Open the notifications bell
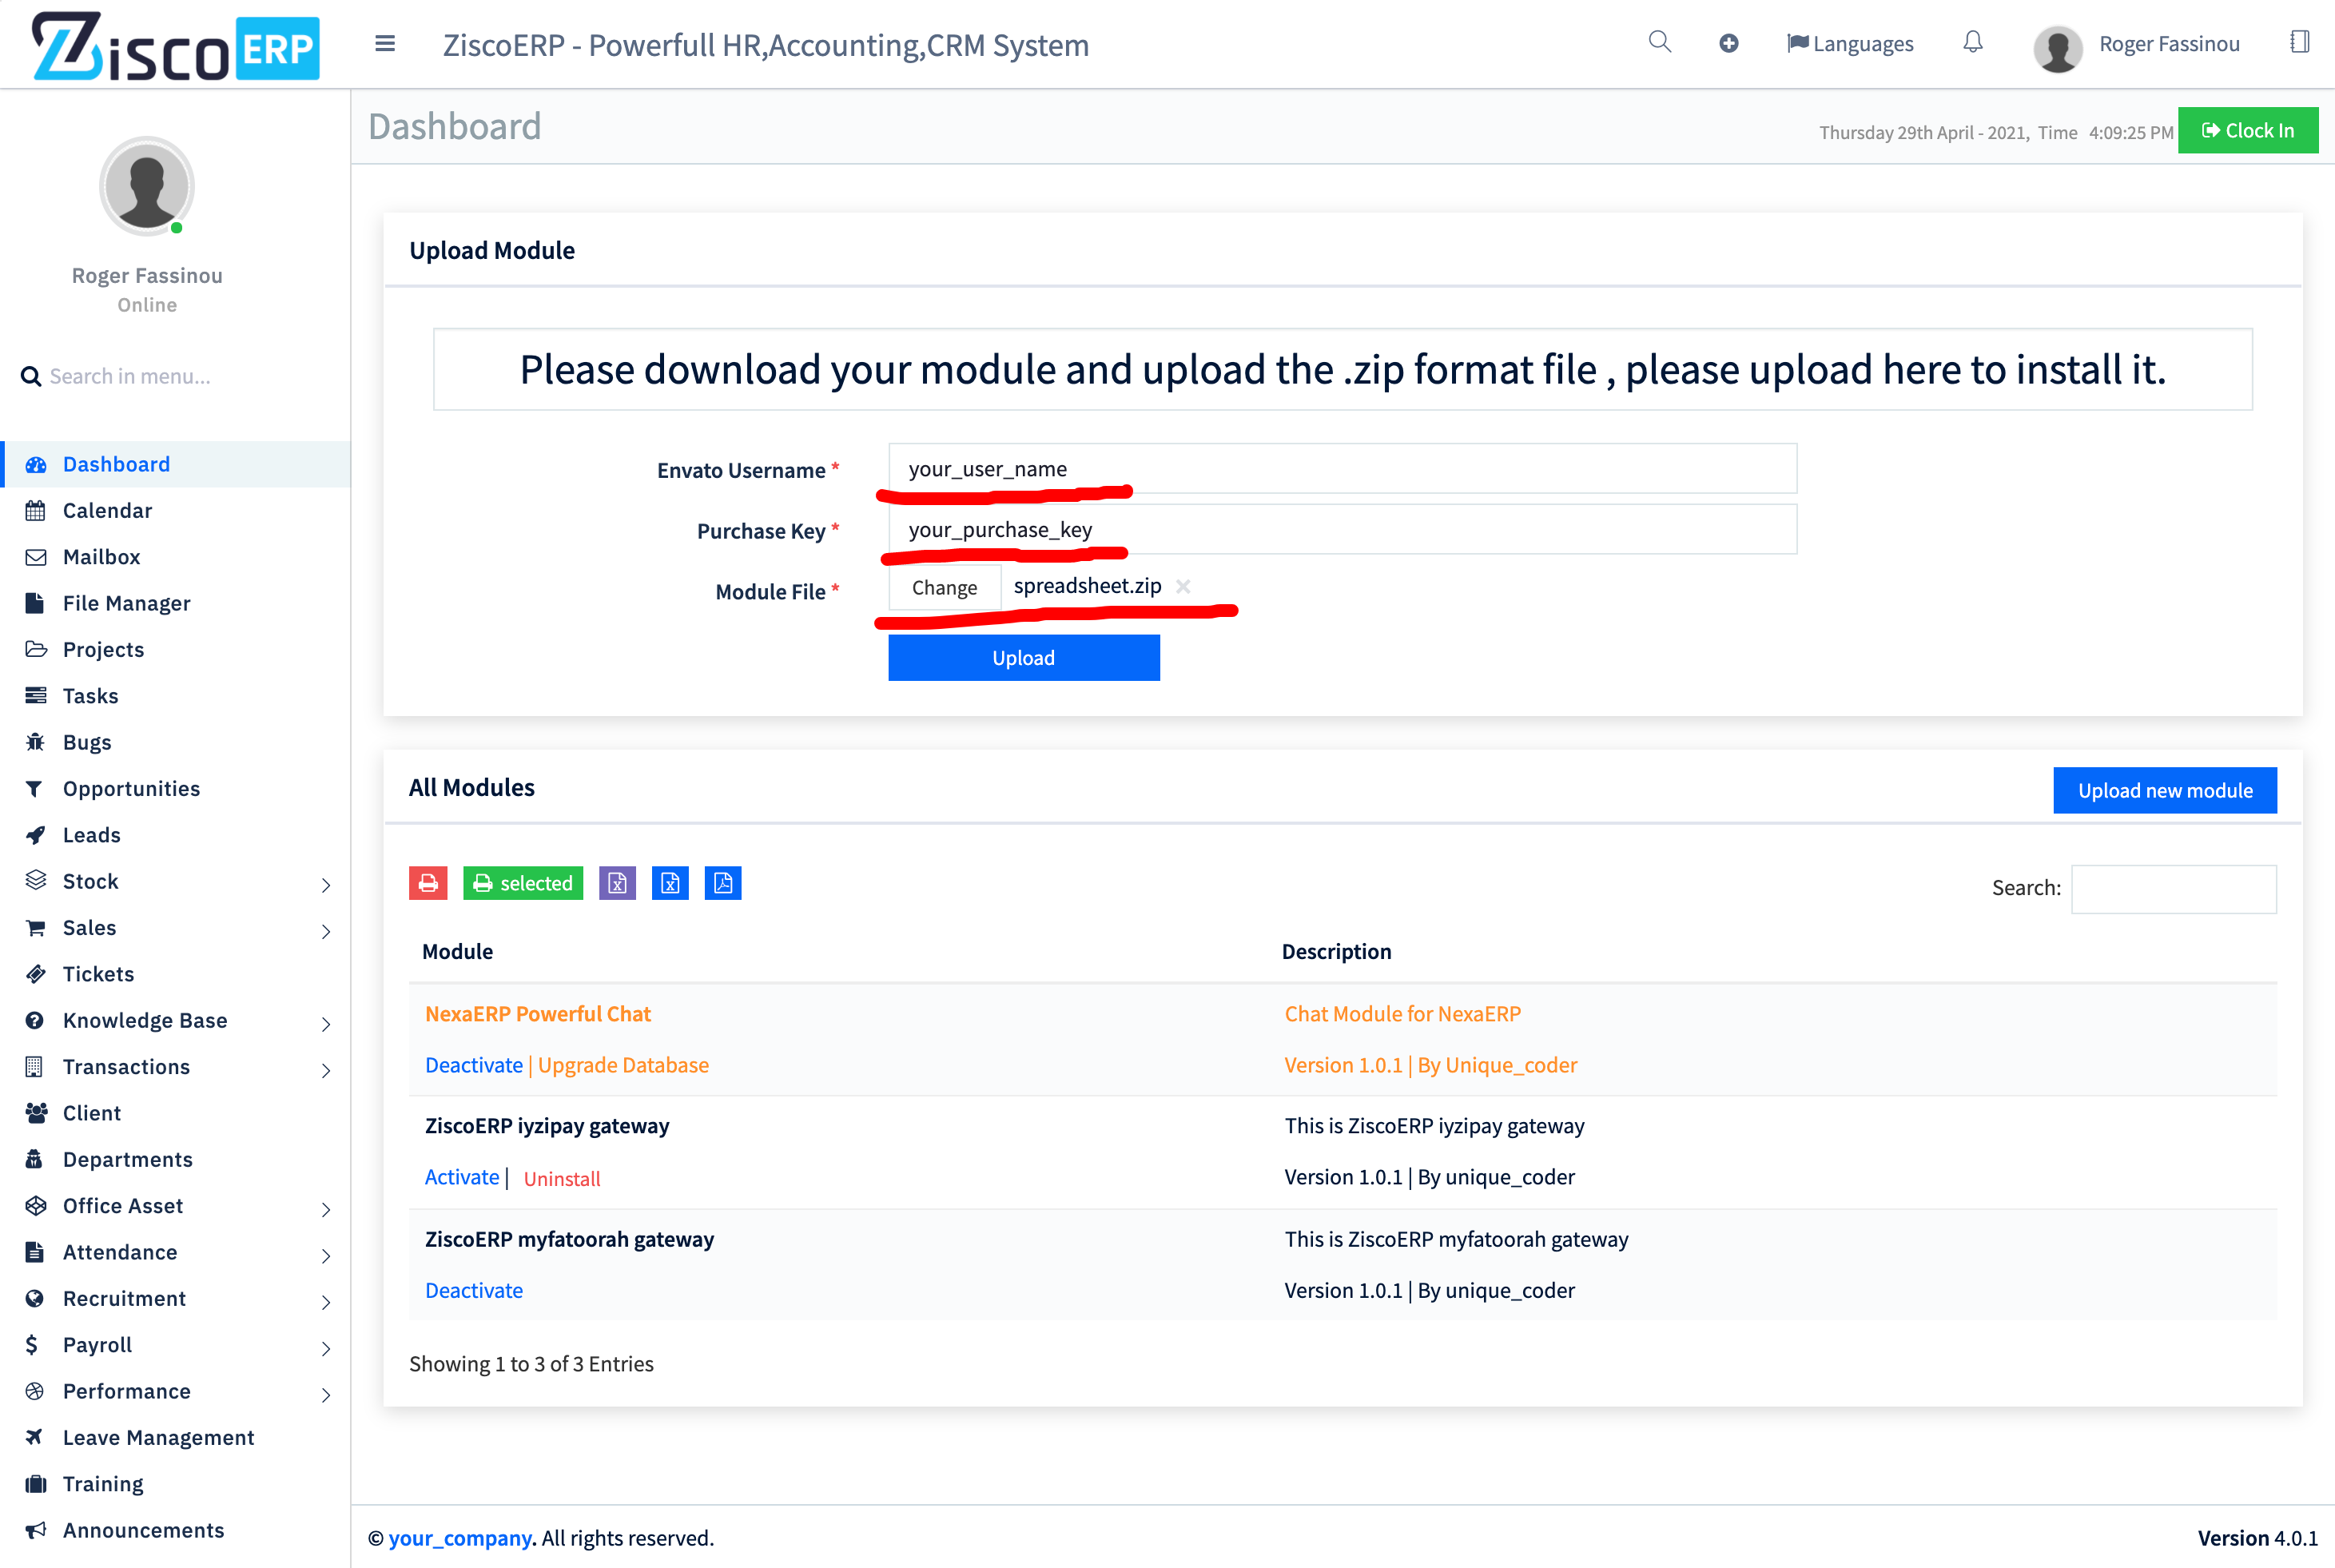2335x1568 pixels. [1972, 42]
